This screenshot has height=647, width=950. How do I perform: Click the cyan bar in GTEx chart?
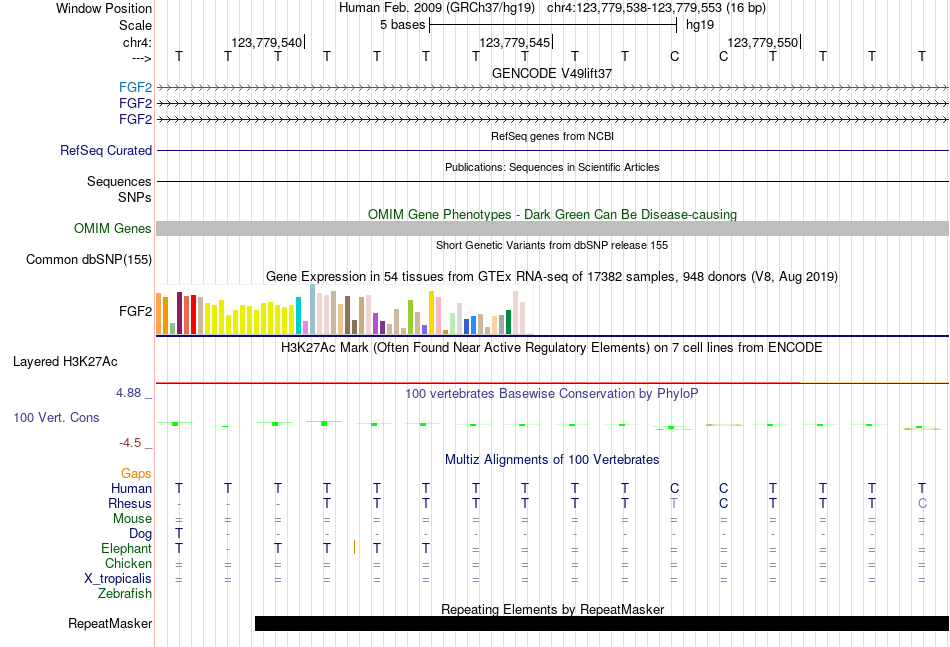click(299, 316)
